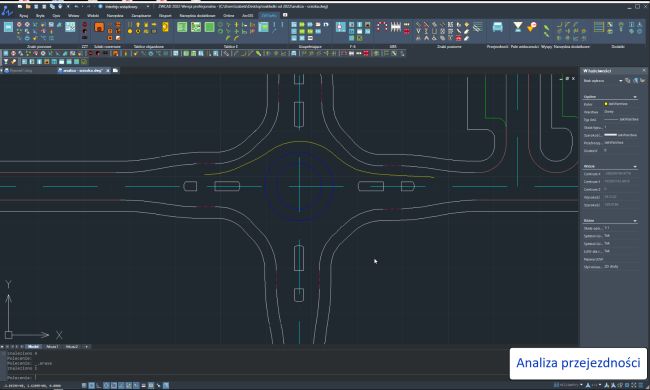
Task: Toggle PICKADD icon in the Właściwości panel
Action: 628,81
